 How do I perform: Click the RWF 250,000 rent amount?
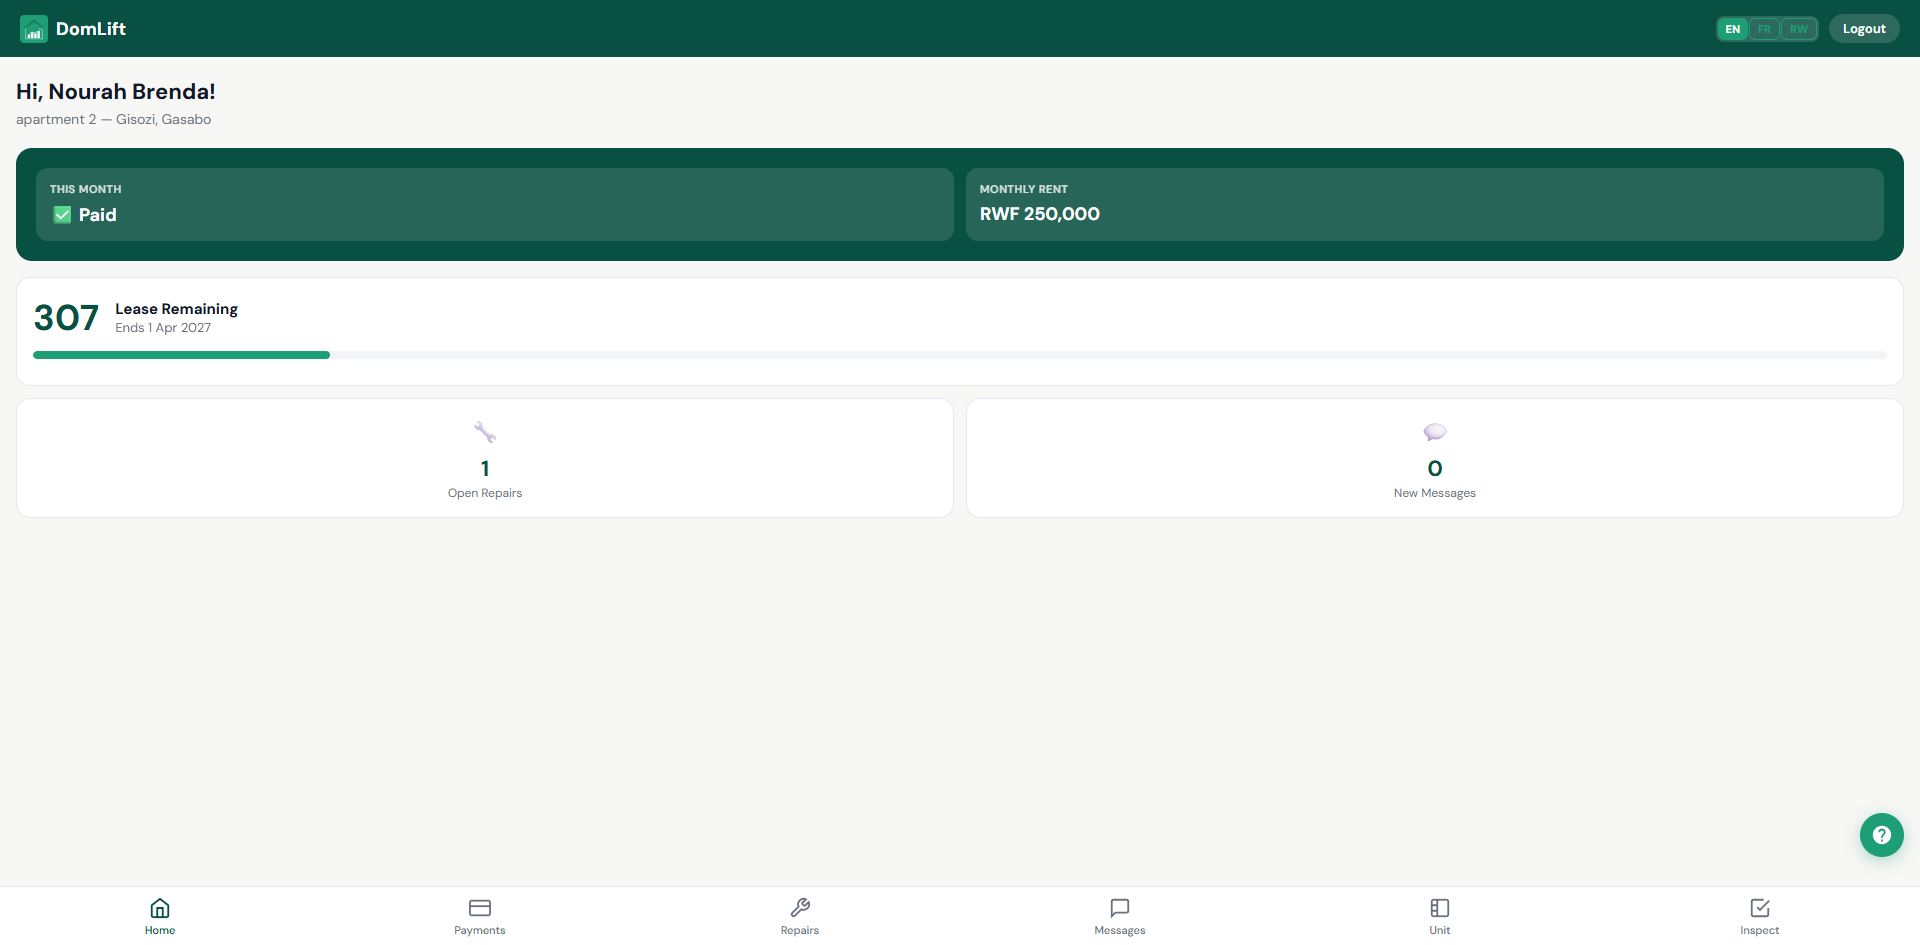[1040, 214]
